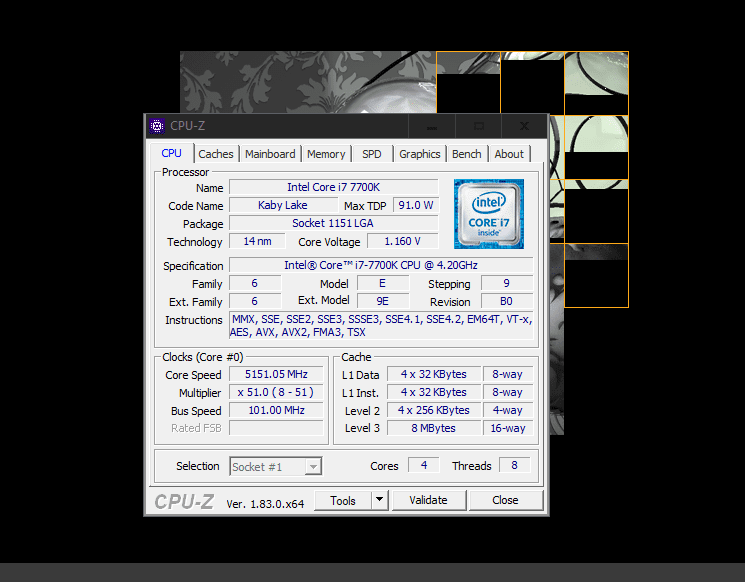
Task: Click the Level 3 8 MBytes value
Action: pyautogui.click(x=434, y=428)
